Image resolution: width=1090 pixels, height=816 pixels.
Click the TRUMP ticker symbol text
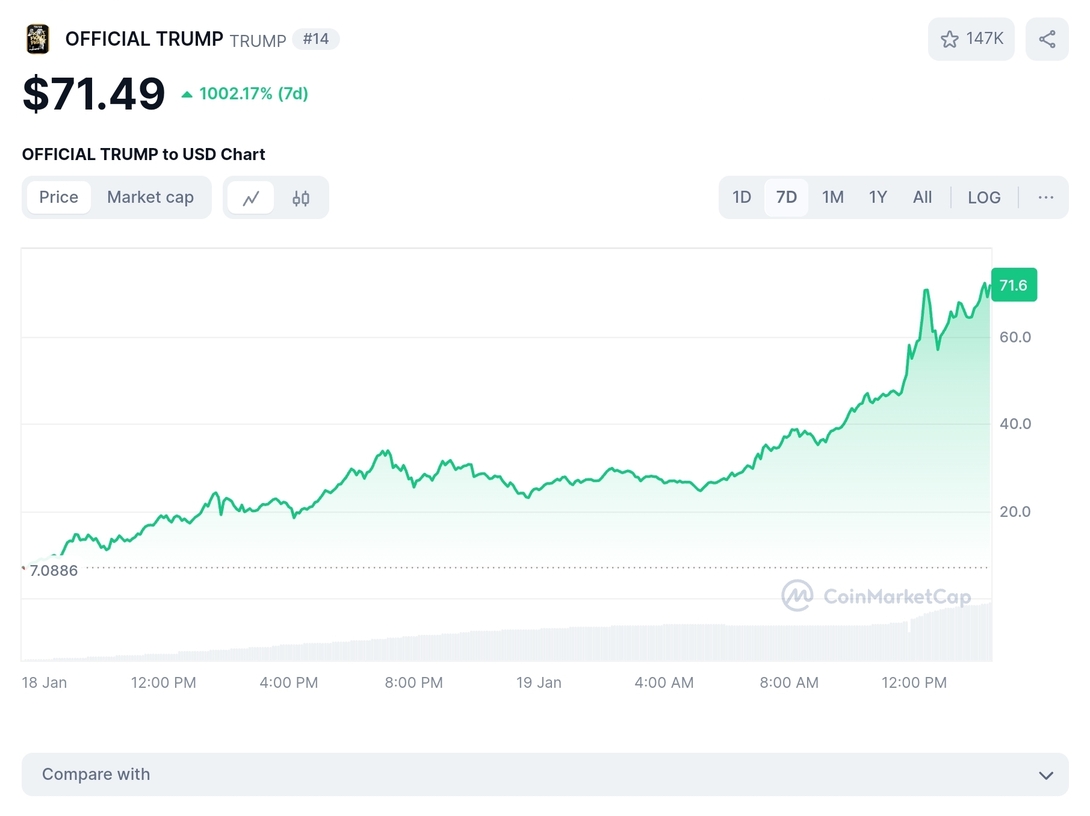click(x=258, y=41)
